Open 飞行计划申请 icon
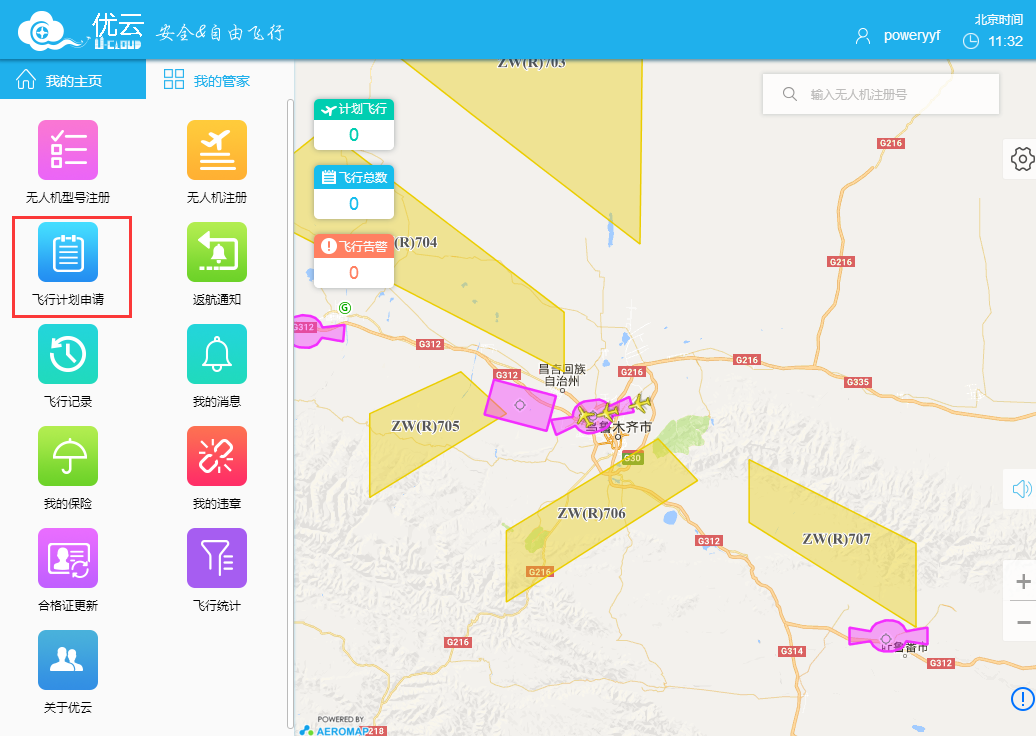 click(68, 252)
